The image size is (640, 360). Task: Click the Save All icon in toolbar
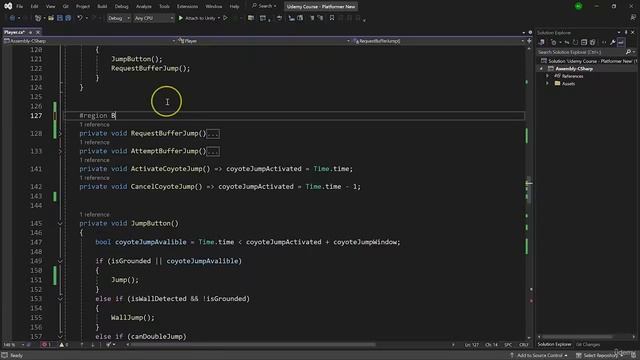(68, 18)
